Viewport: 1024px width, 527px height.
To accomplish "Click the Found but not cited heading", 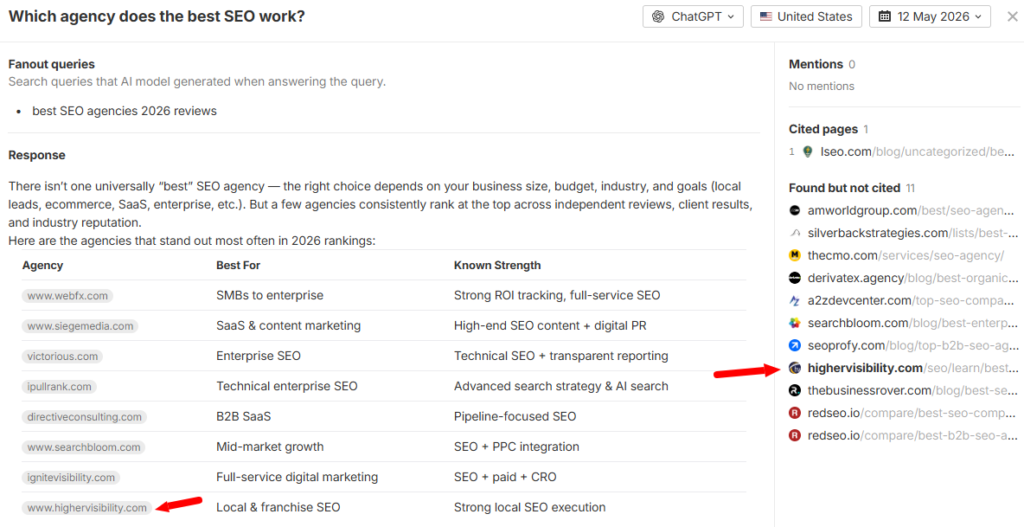I will pyautogui.click(x=844, y=188).
